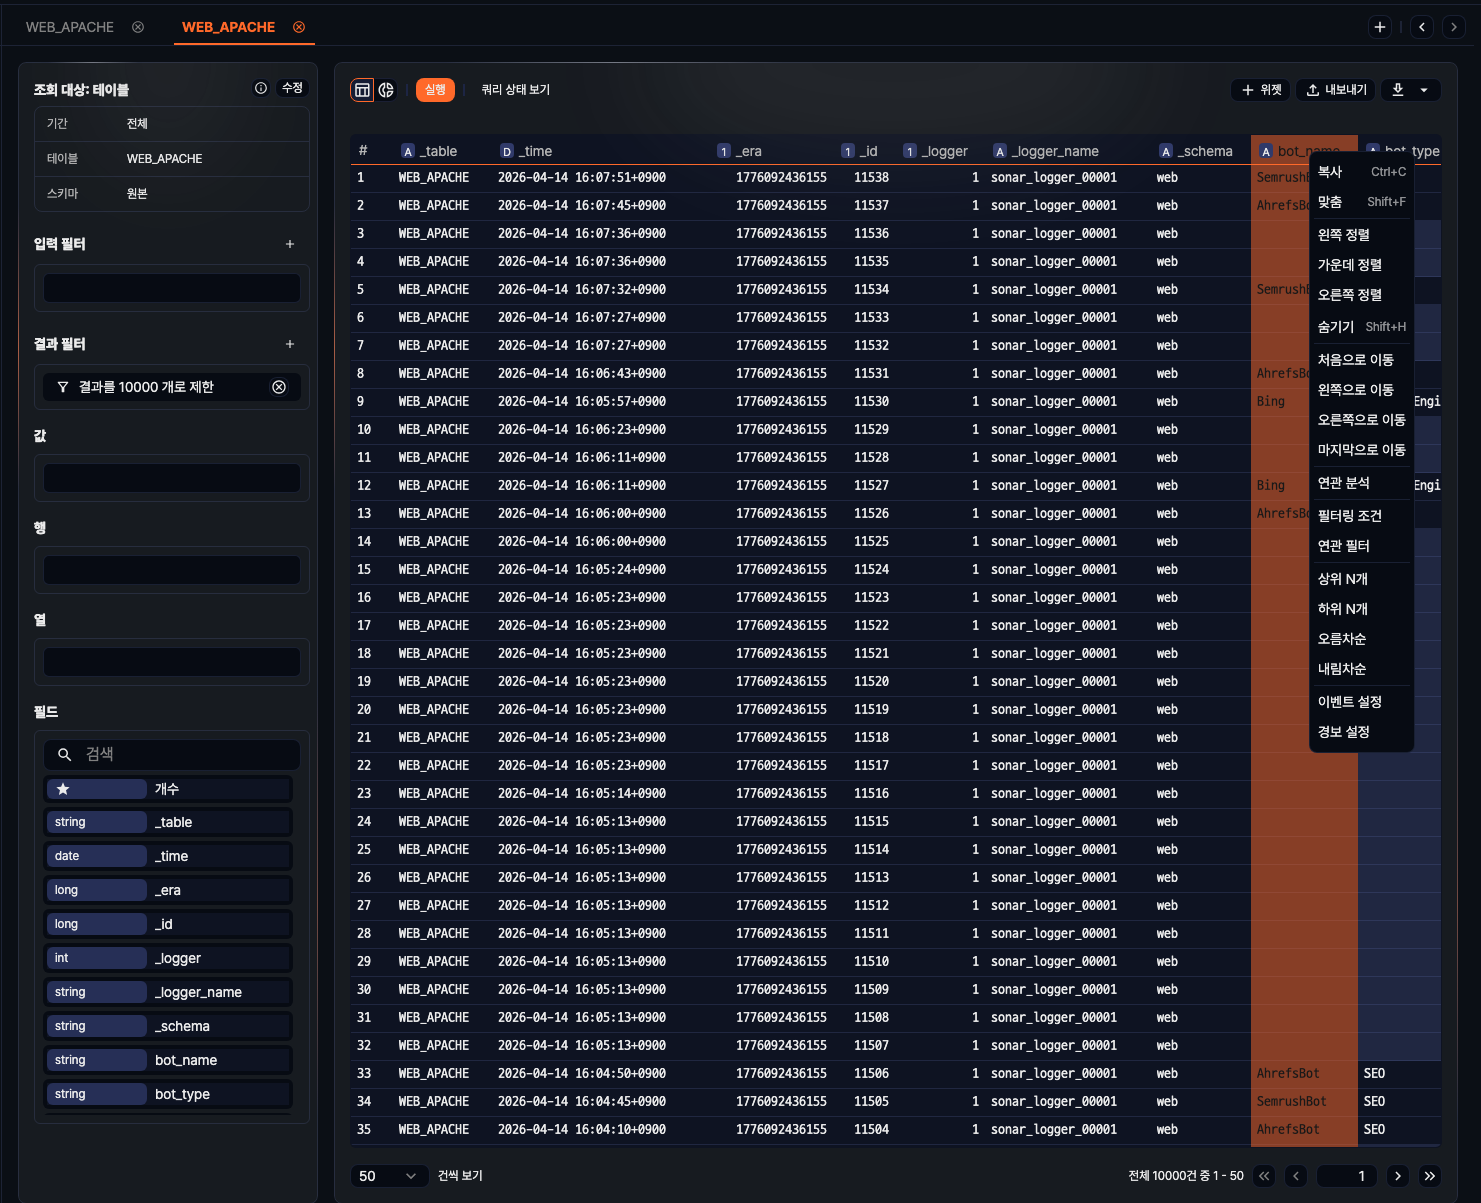Open a new tab with plus icon

pos(1380,27)
